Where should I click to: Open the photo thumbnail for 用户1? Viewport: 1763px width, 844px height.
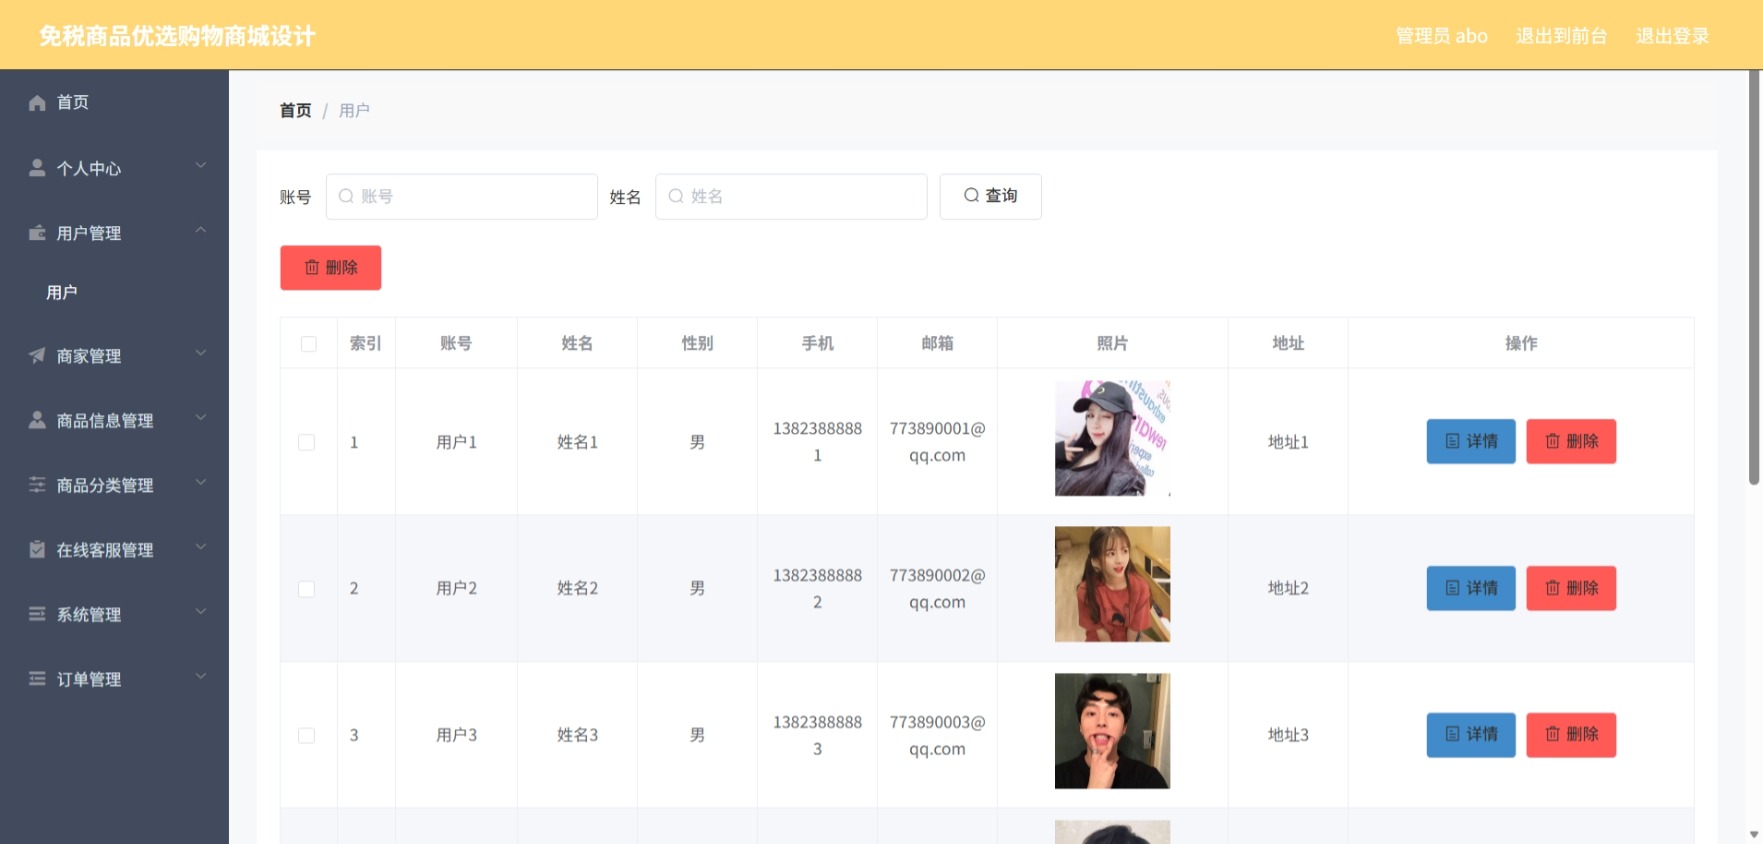1112,438
